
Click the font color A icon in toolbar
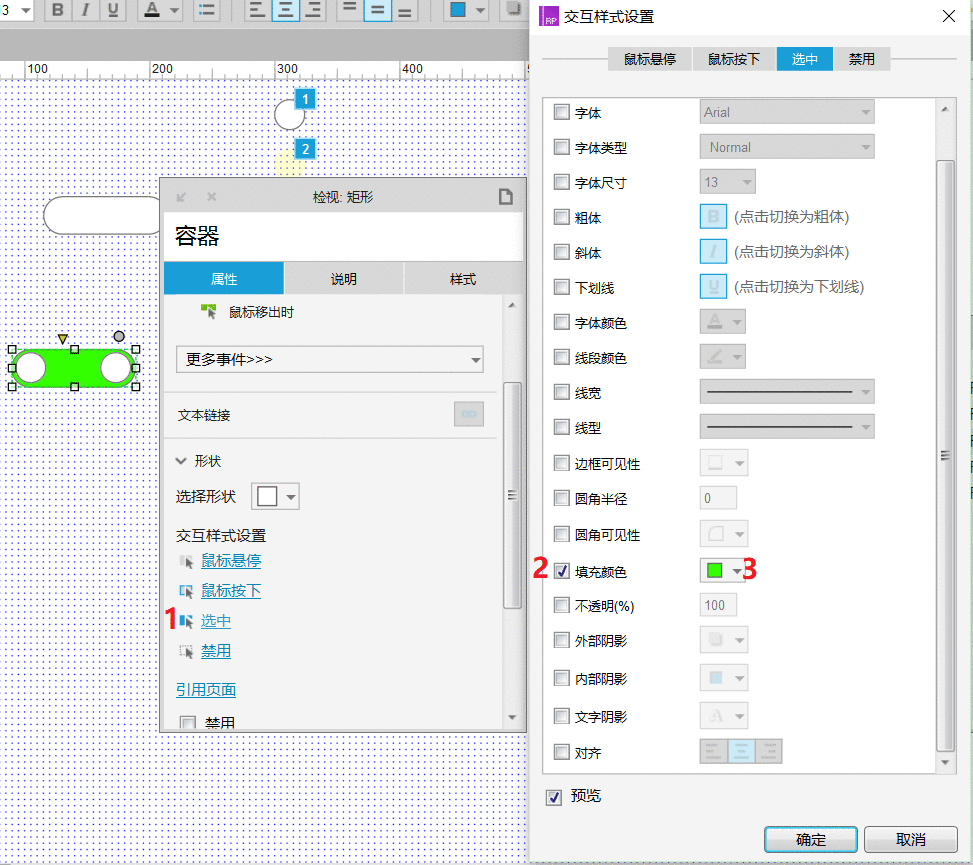152,10
